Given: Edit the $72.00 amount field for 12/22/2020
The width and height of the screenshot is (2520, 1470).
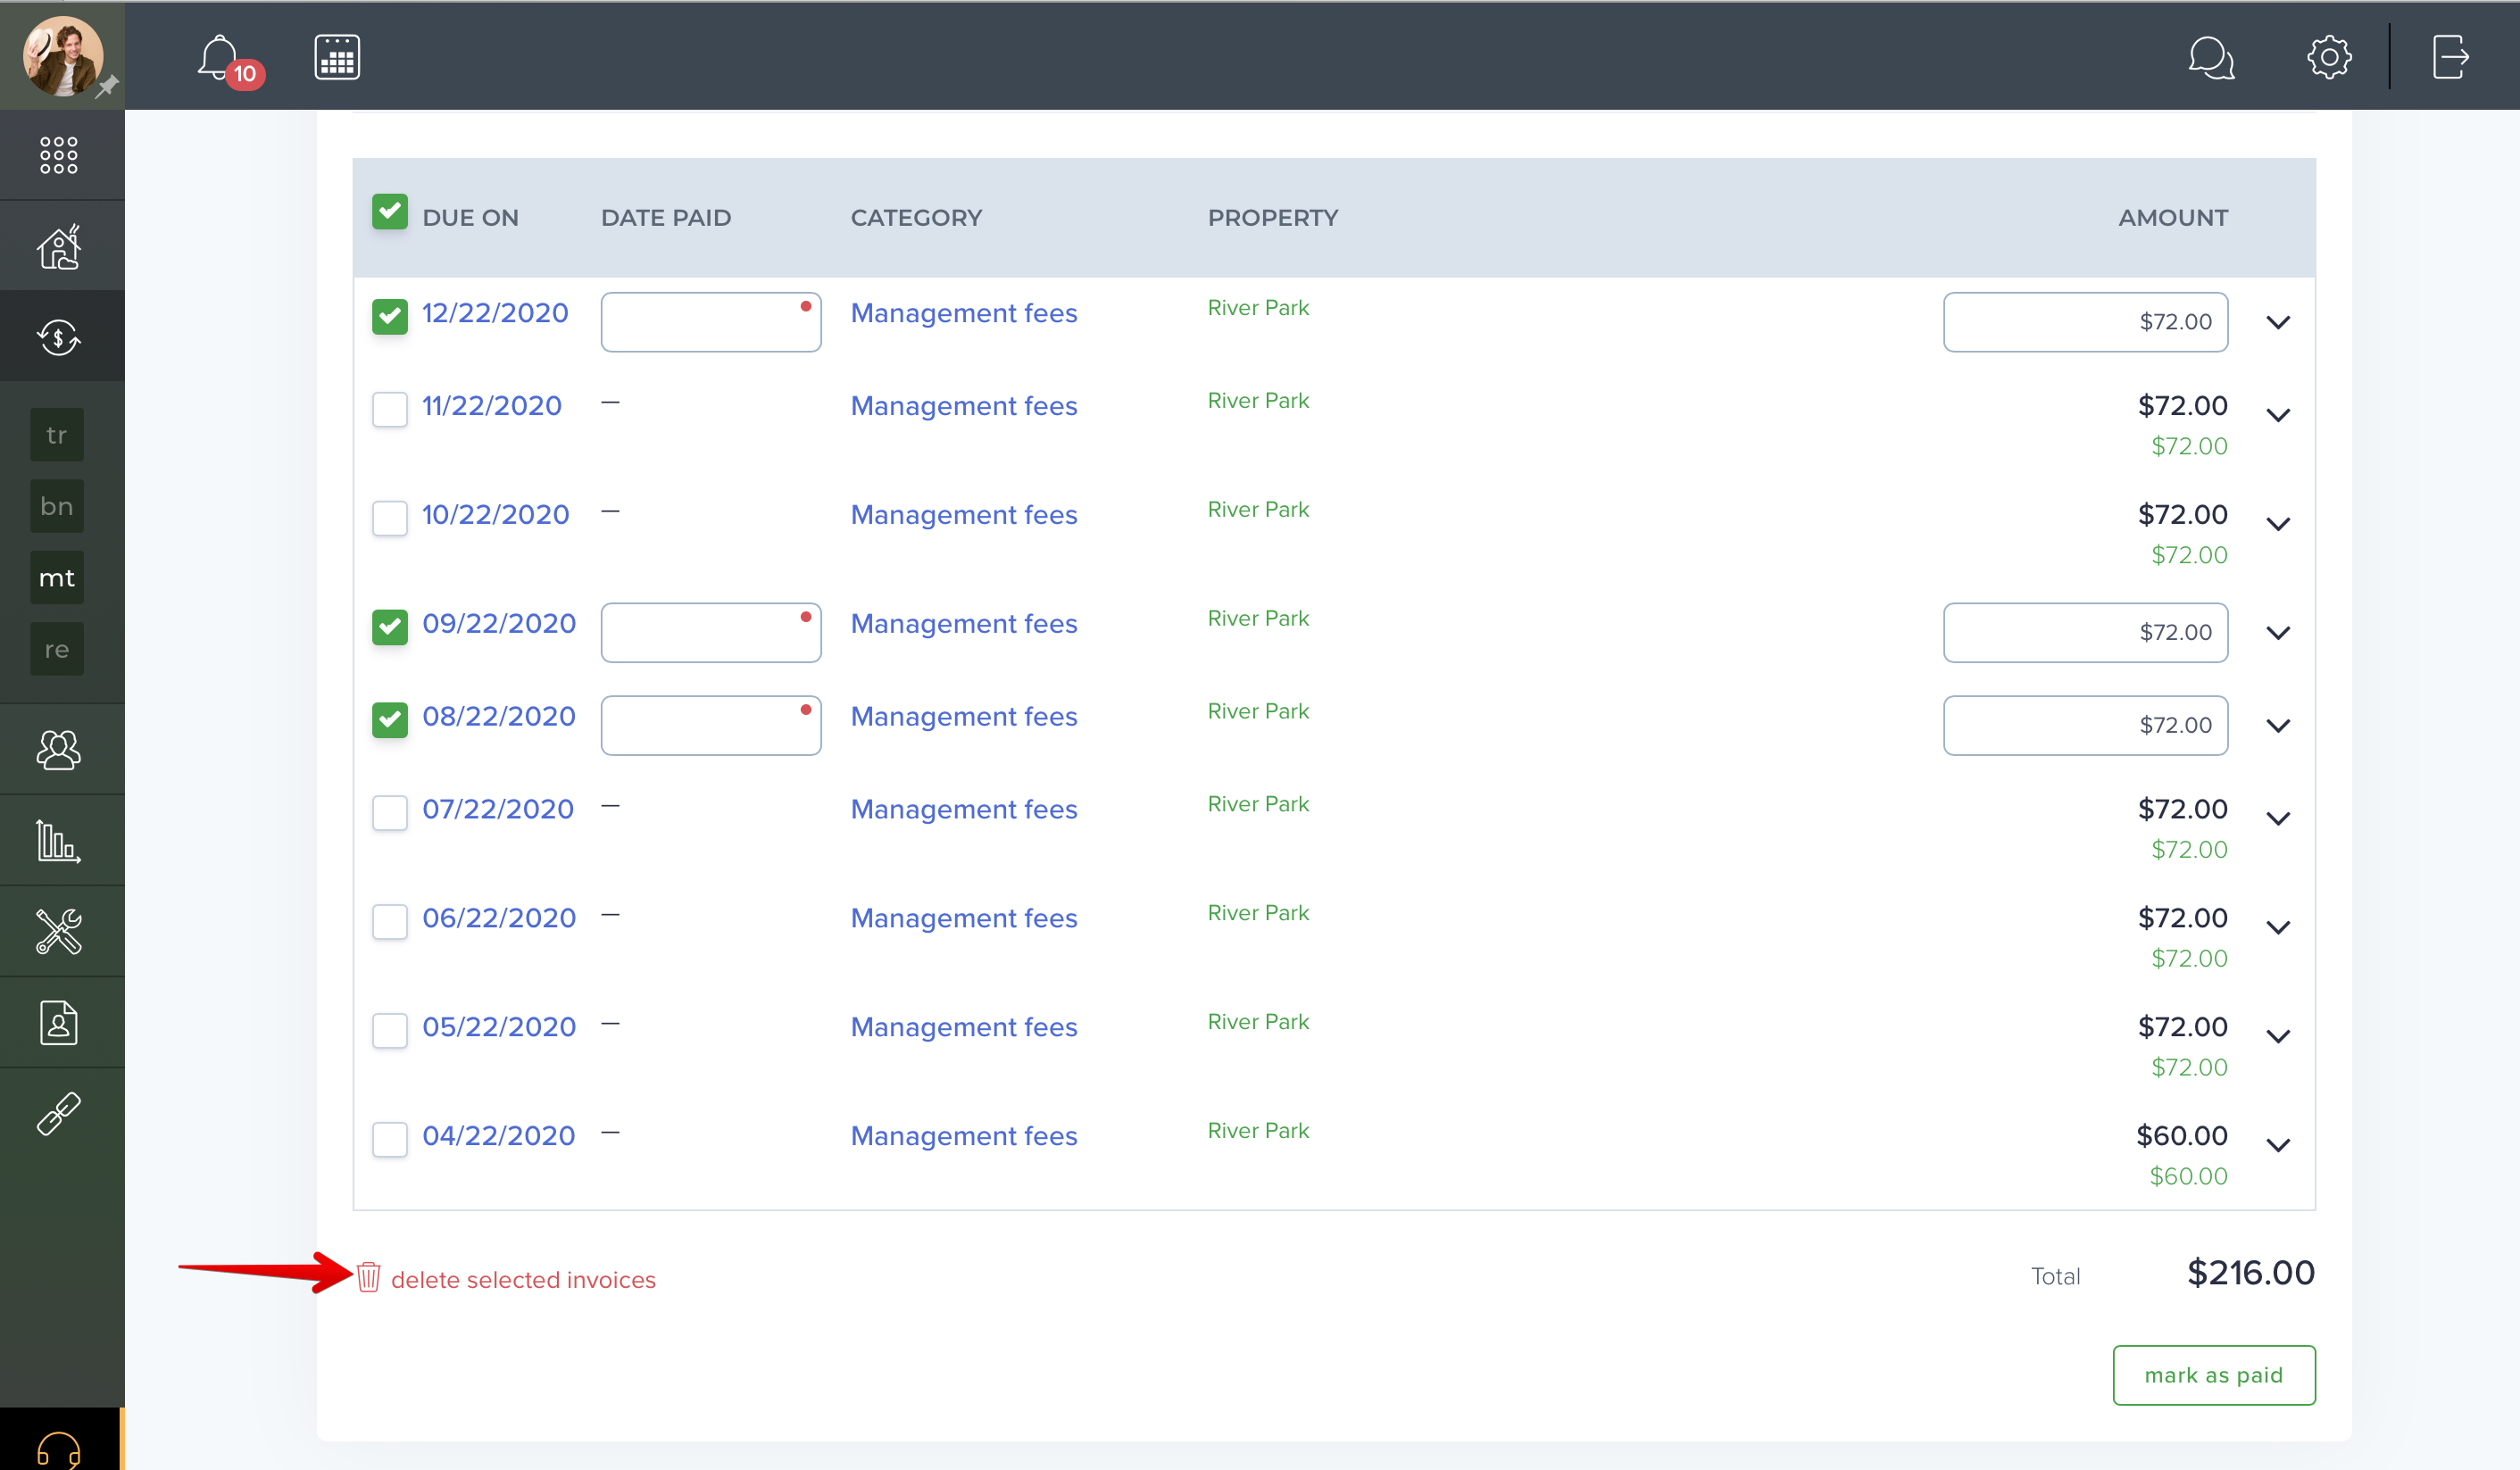Looking at the screenshot, I should pyautogui.click(x=2085, y=322).
